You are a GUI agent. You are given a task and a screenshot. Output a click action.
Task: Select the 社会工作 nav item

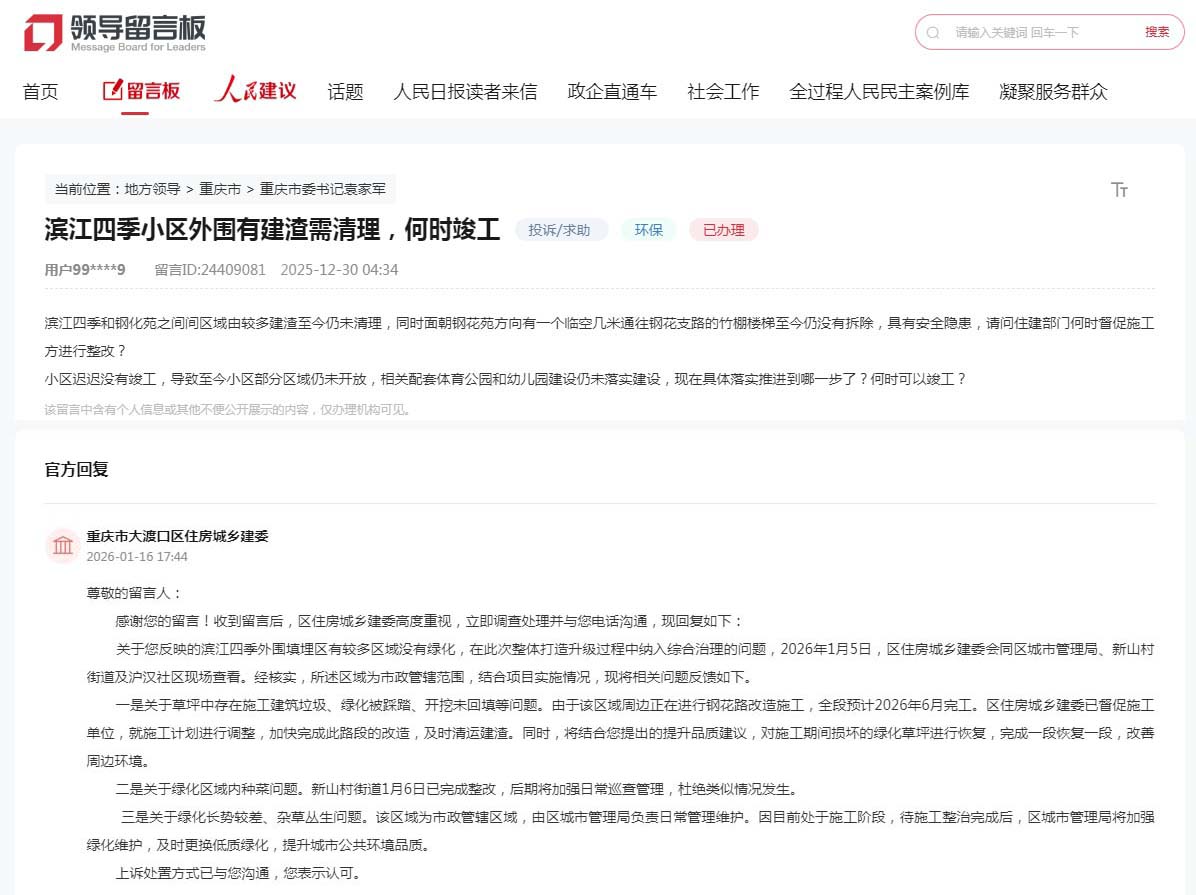pyautogui.click(x=723, y=91)
